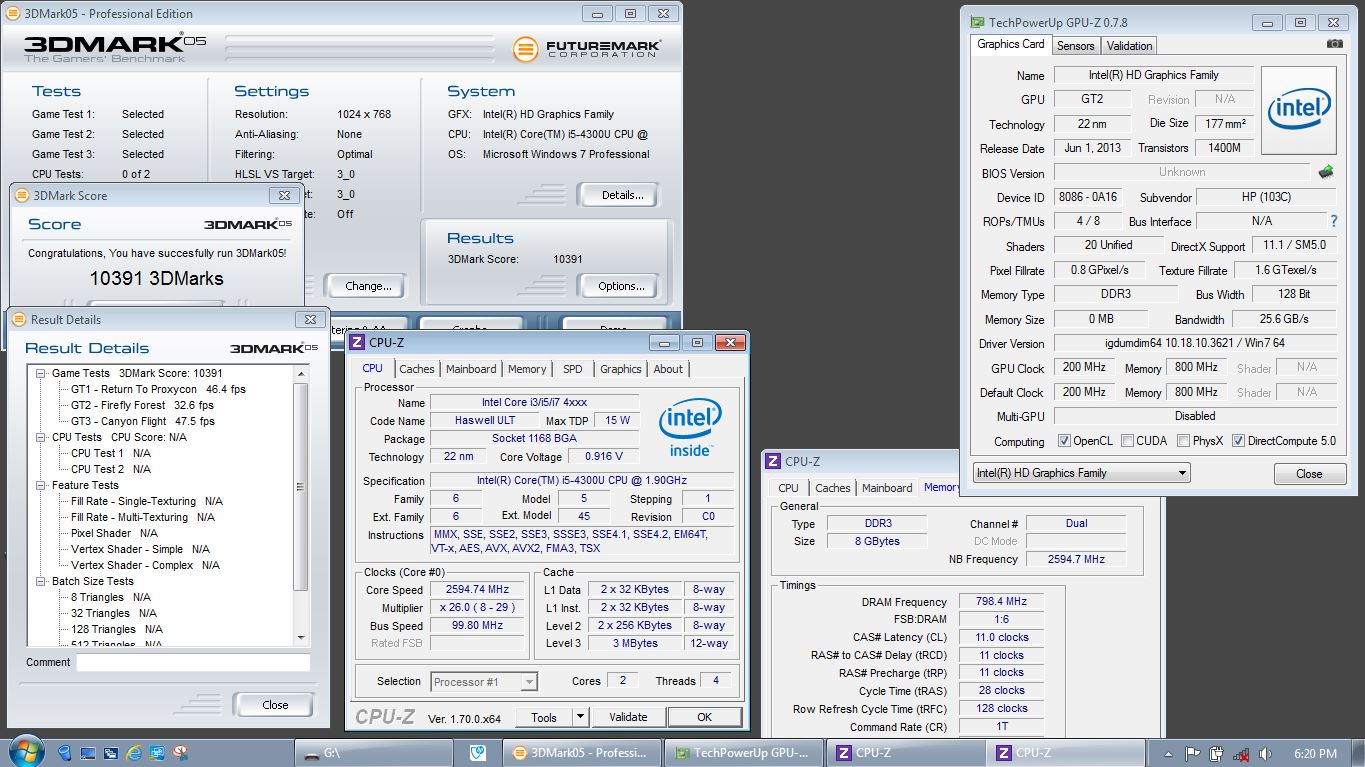Open the About tab in CPU-Z
The height and width of the screenshot is (767, 1365).
(668, 369)
